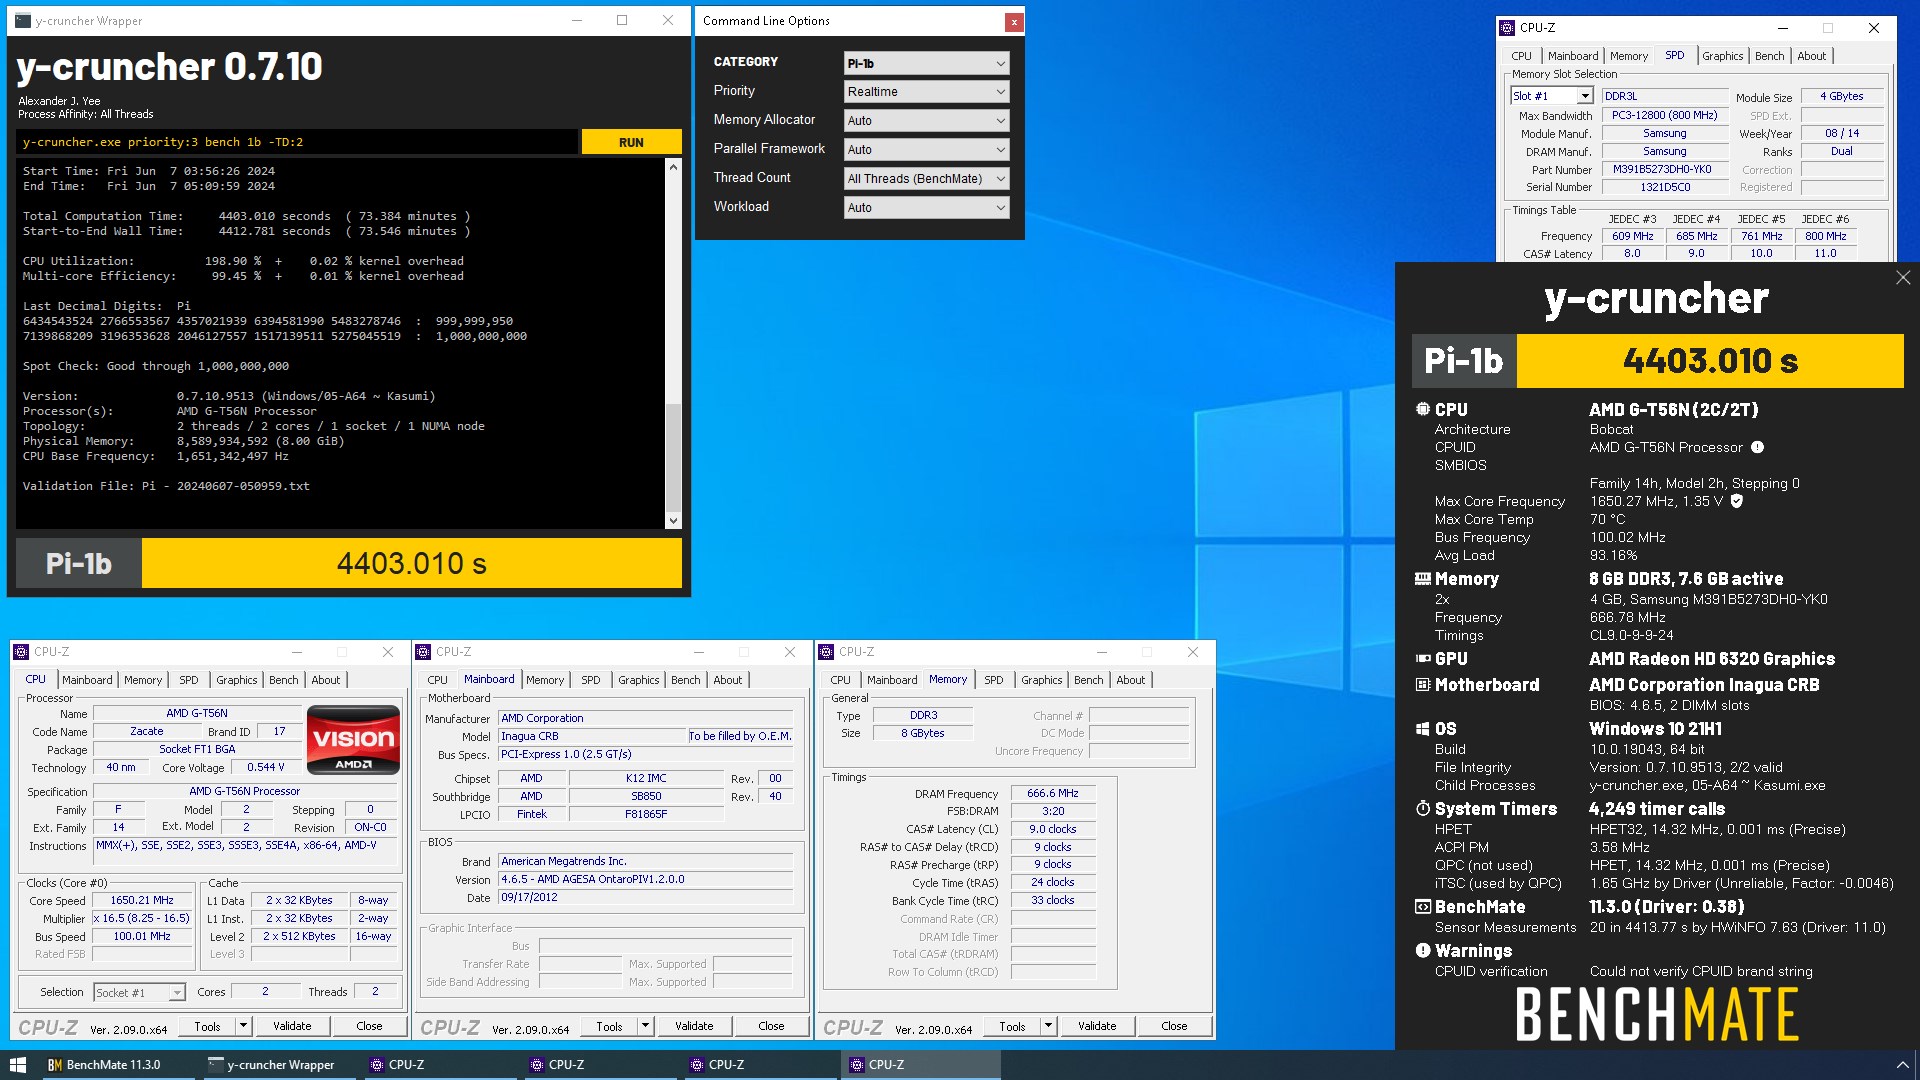Open the Thread Count dropdown
The height and width of the screenshot is (1080, 1920).
[926, 179]
